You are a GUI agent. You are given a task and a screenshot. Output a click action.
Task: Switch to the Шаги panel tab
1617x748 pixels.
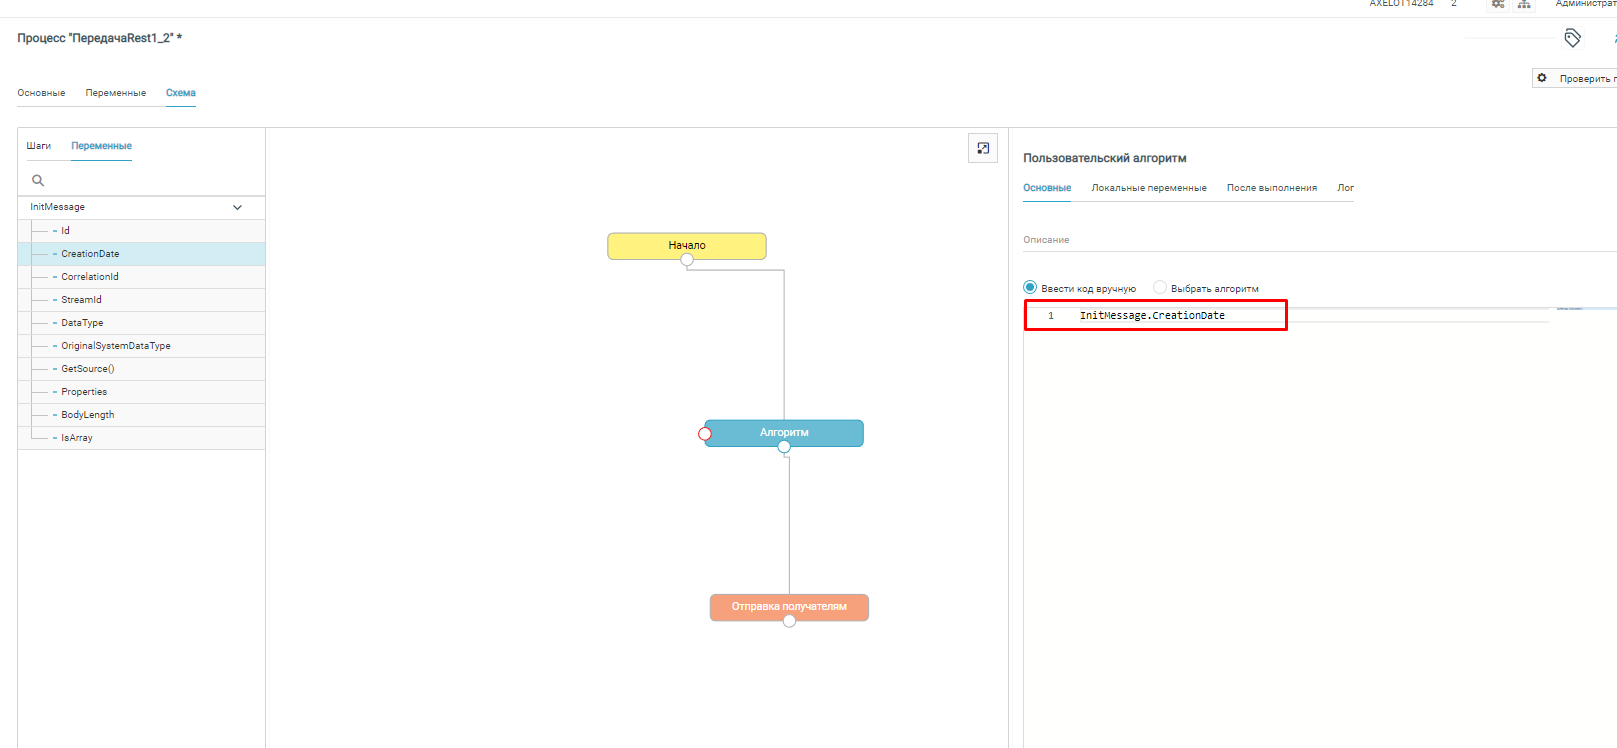(38, 146)
